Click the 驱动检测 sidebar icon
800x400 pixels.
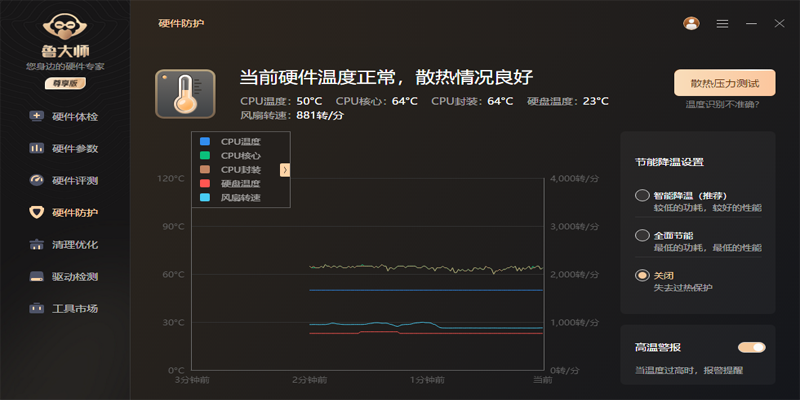(x=37, y=277)
